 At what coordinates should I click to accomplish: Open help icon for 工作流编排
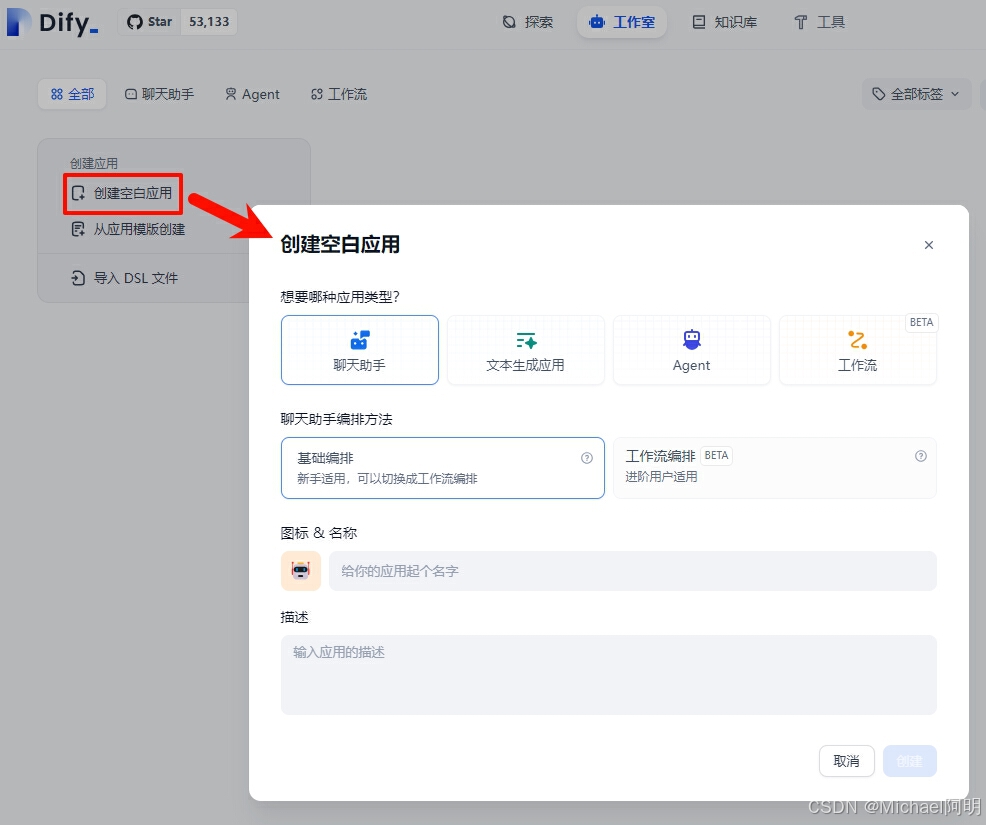(921, 456)
